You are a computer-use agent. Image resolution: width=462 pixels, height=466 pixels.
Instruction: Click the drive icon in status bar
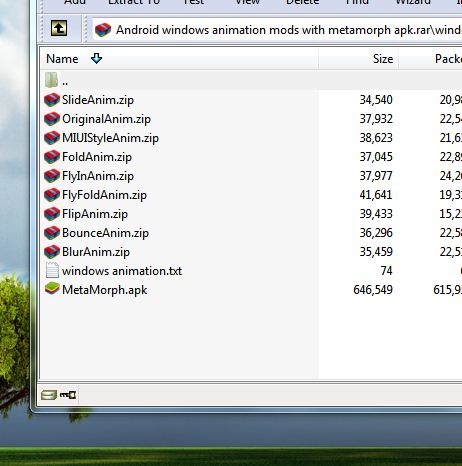[49, 395]
